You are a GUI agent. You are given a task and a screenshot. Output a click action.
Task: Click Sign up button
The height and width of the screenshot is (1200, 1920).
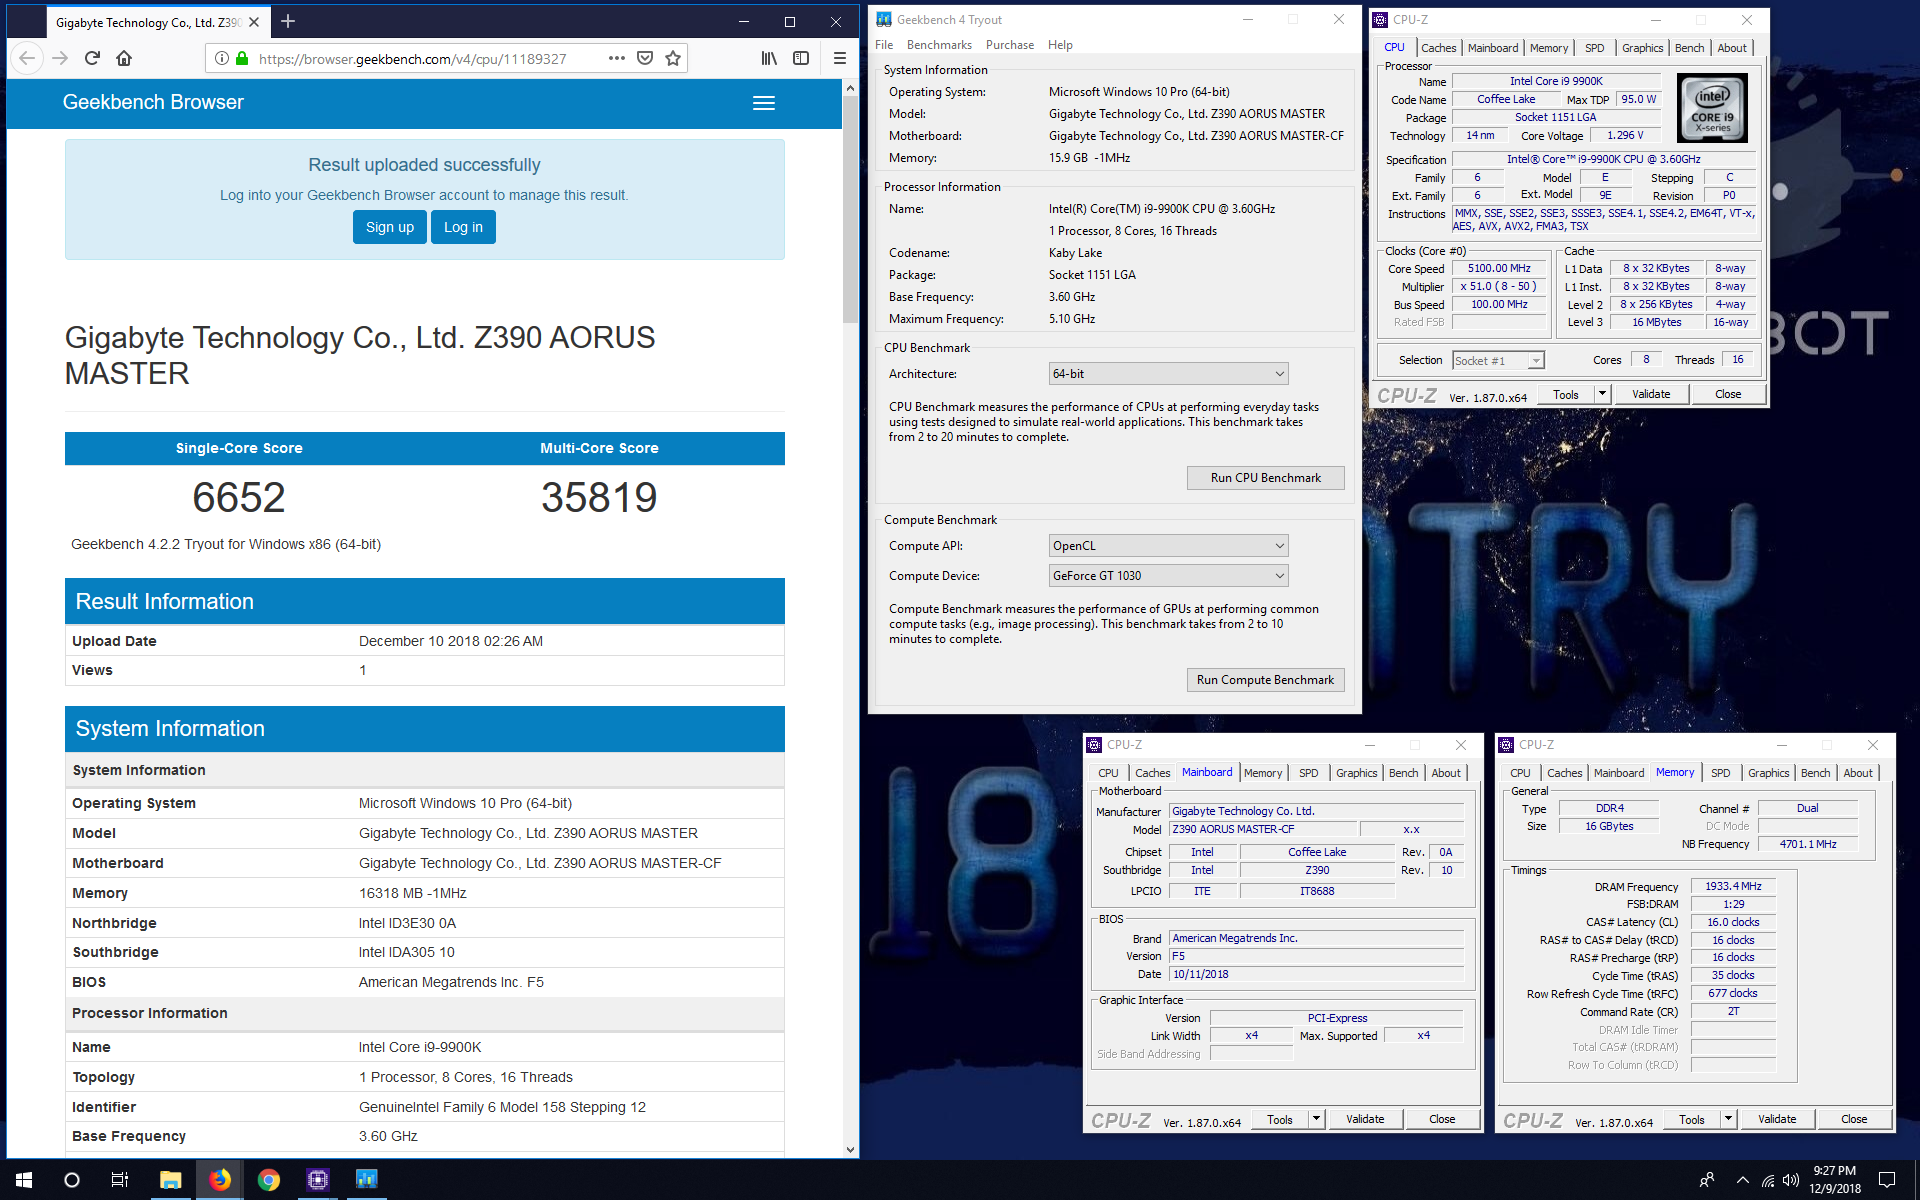tap(390, 227)
